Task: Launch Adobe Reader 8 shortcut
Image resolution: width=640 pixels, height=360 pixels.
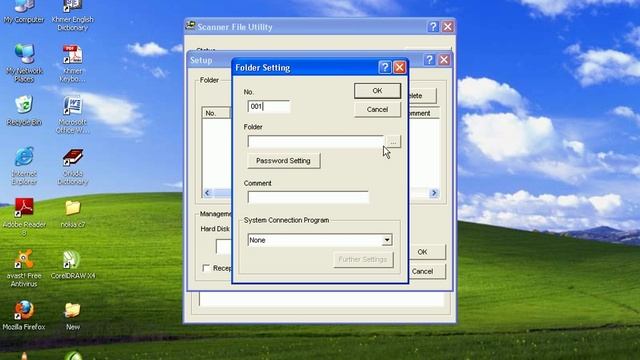Action: click(x=24, y=217)
